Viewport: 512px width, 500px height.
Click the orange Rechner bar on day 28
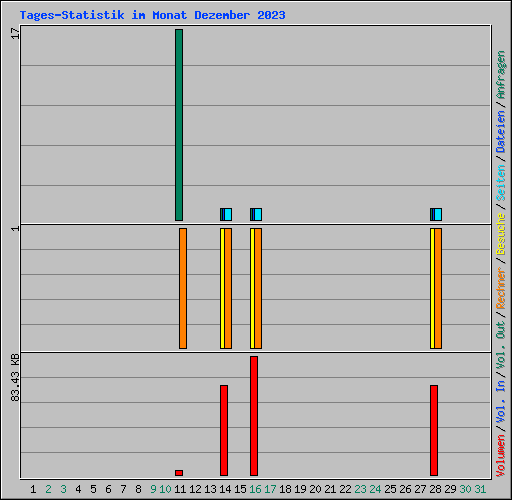click(438, 289)
